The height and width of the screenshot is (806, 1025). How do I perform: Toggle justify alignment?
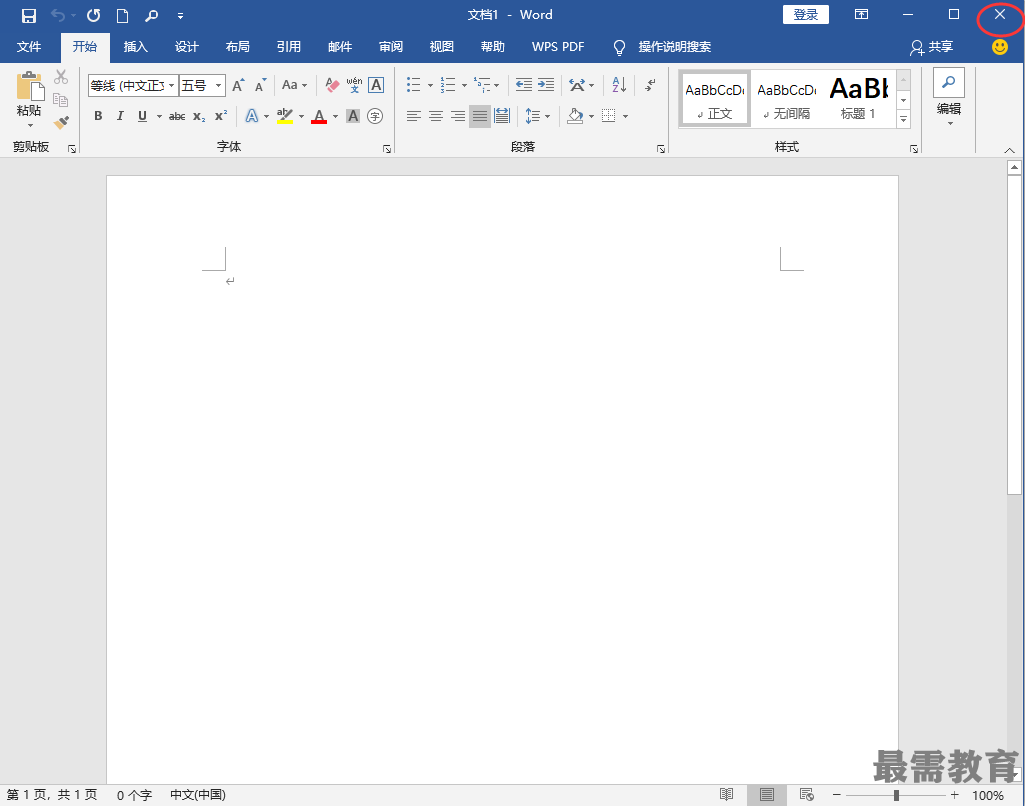(x=480, y=116)
